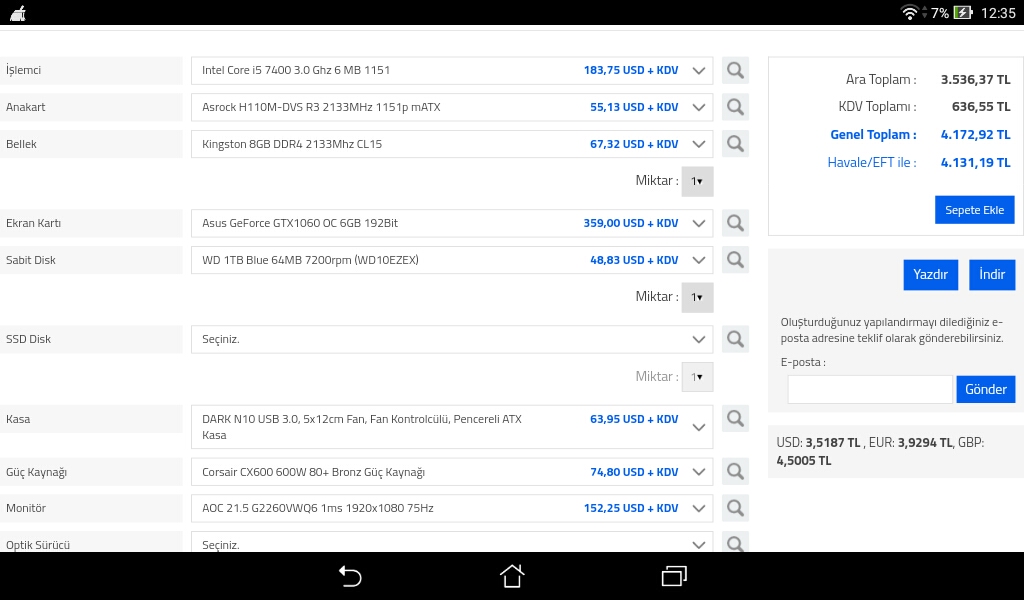Tap the Genel Toplam total amount
The width and height of the screenshot is (1024, 600).
click(976, 134)
